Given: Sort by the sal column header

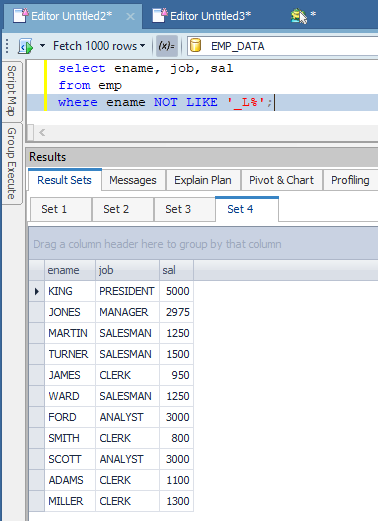Looking at the screenshot, I should [x=176, y=270].
